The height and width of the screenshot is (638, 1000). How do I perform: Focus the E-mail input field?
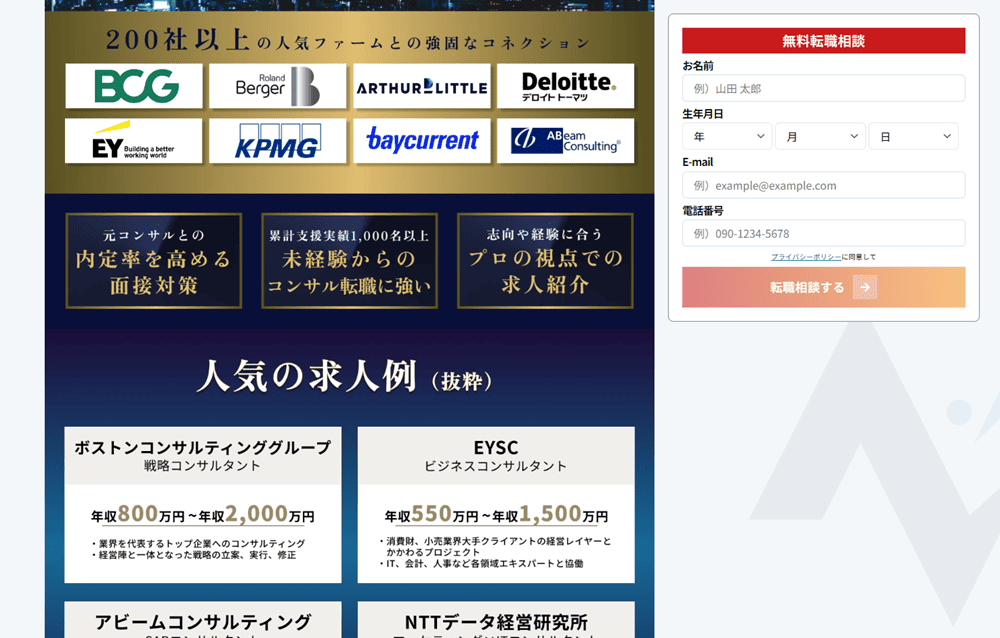tap(823, 185)
